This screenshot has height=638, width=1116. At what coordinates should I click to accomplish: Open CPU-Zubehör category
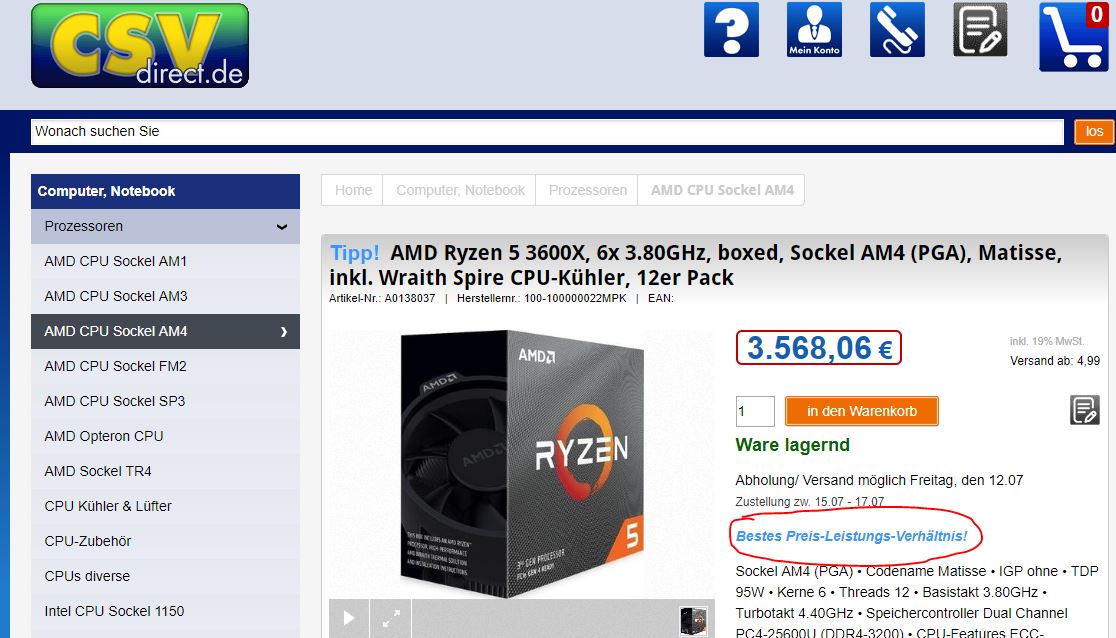(165, 541)
